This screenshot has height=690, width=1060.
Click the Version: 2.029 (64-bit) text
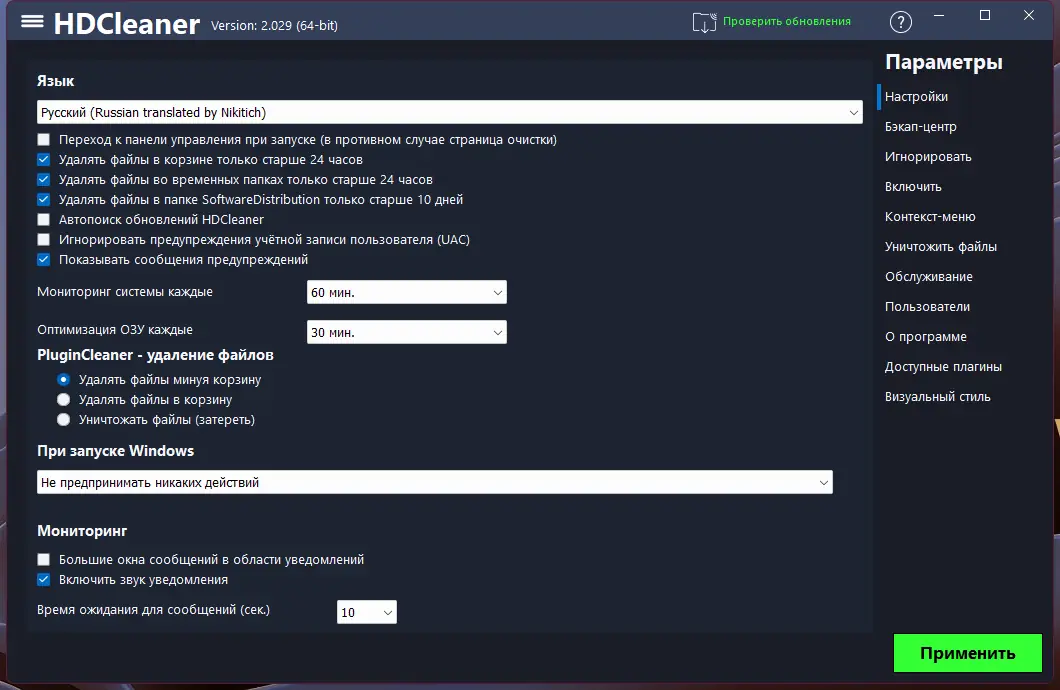click(x=274, y=26)
